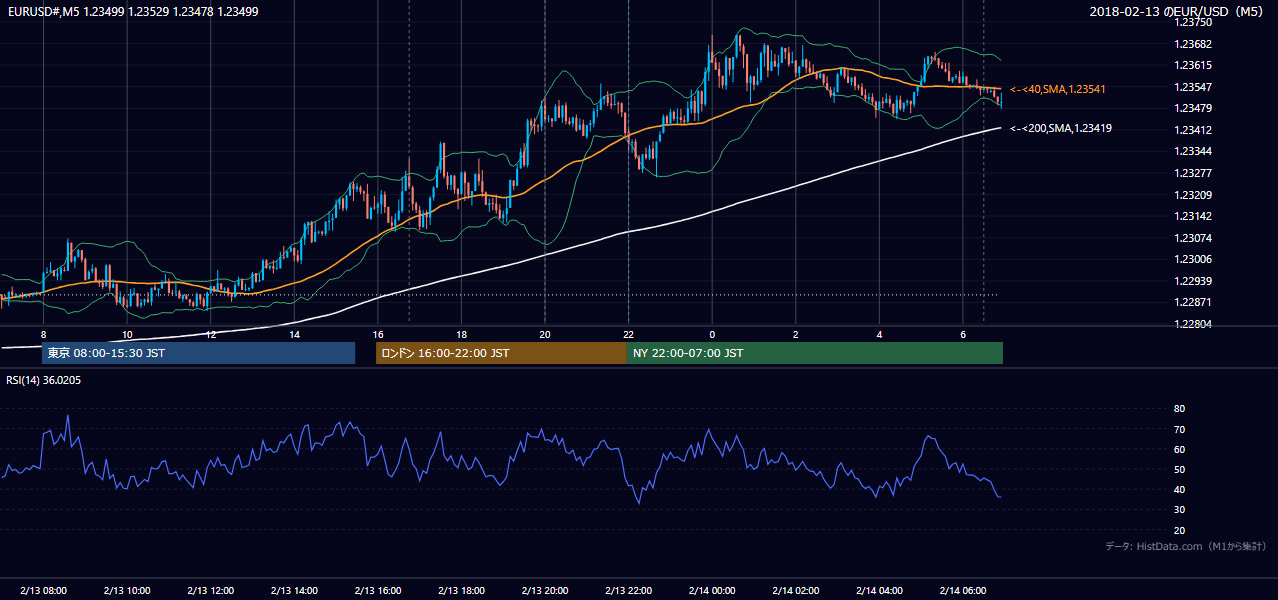Click the RSI scale level 60
The width and height of the screenshot is (1278, 600).
coord(1179,449)
